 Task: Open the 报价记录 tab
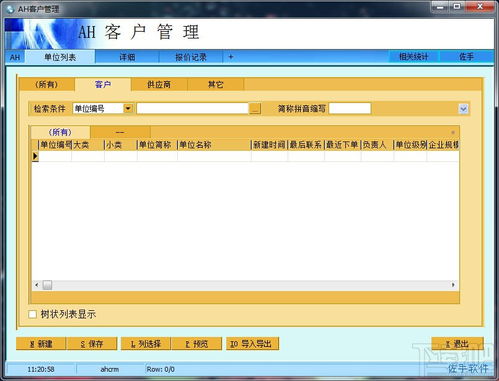click(191, 57)
